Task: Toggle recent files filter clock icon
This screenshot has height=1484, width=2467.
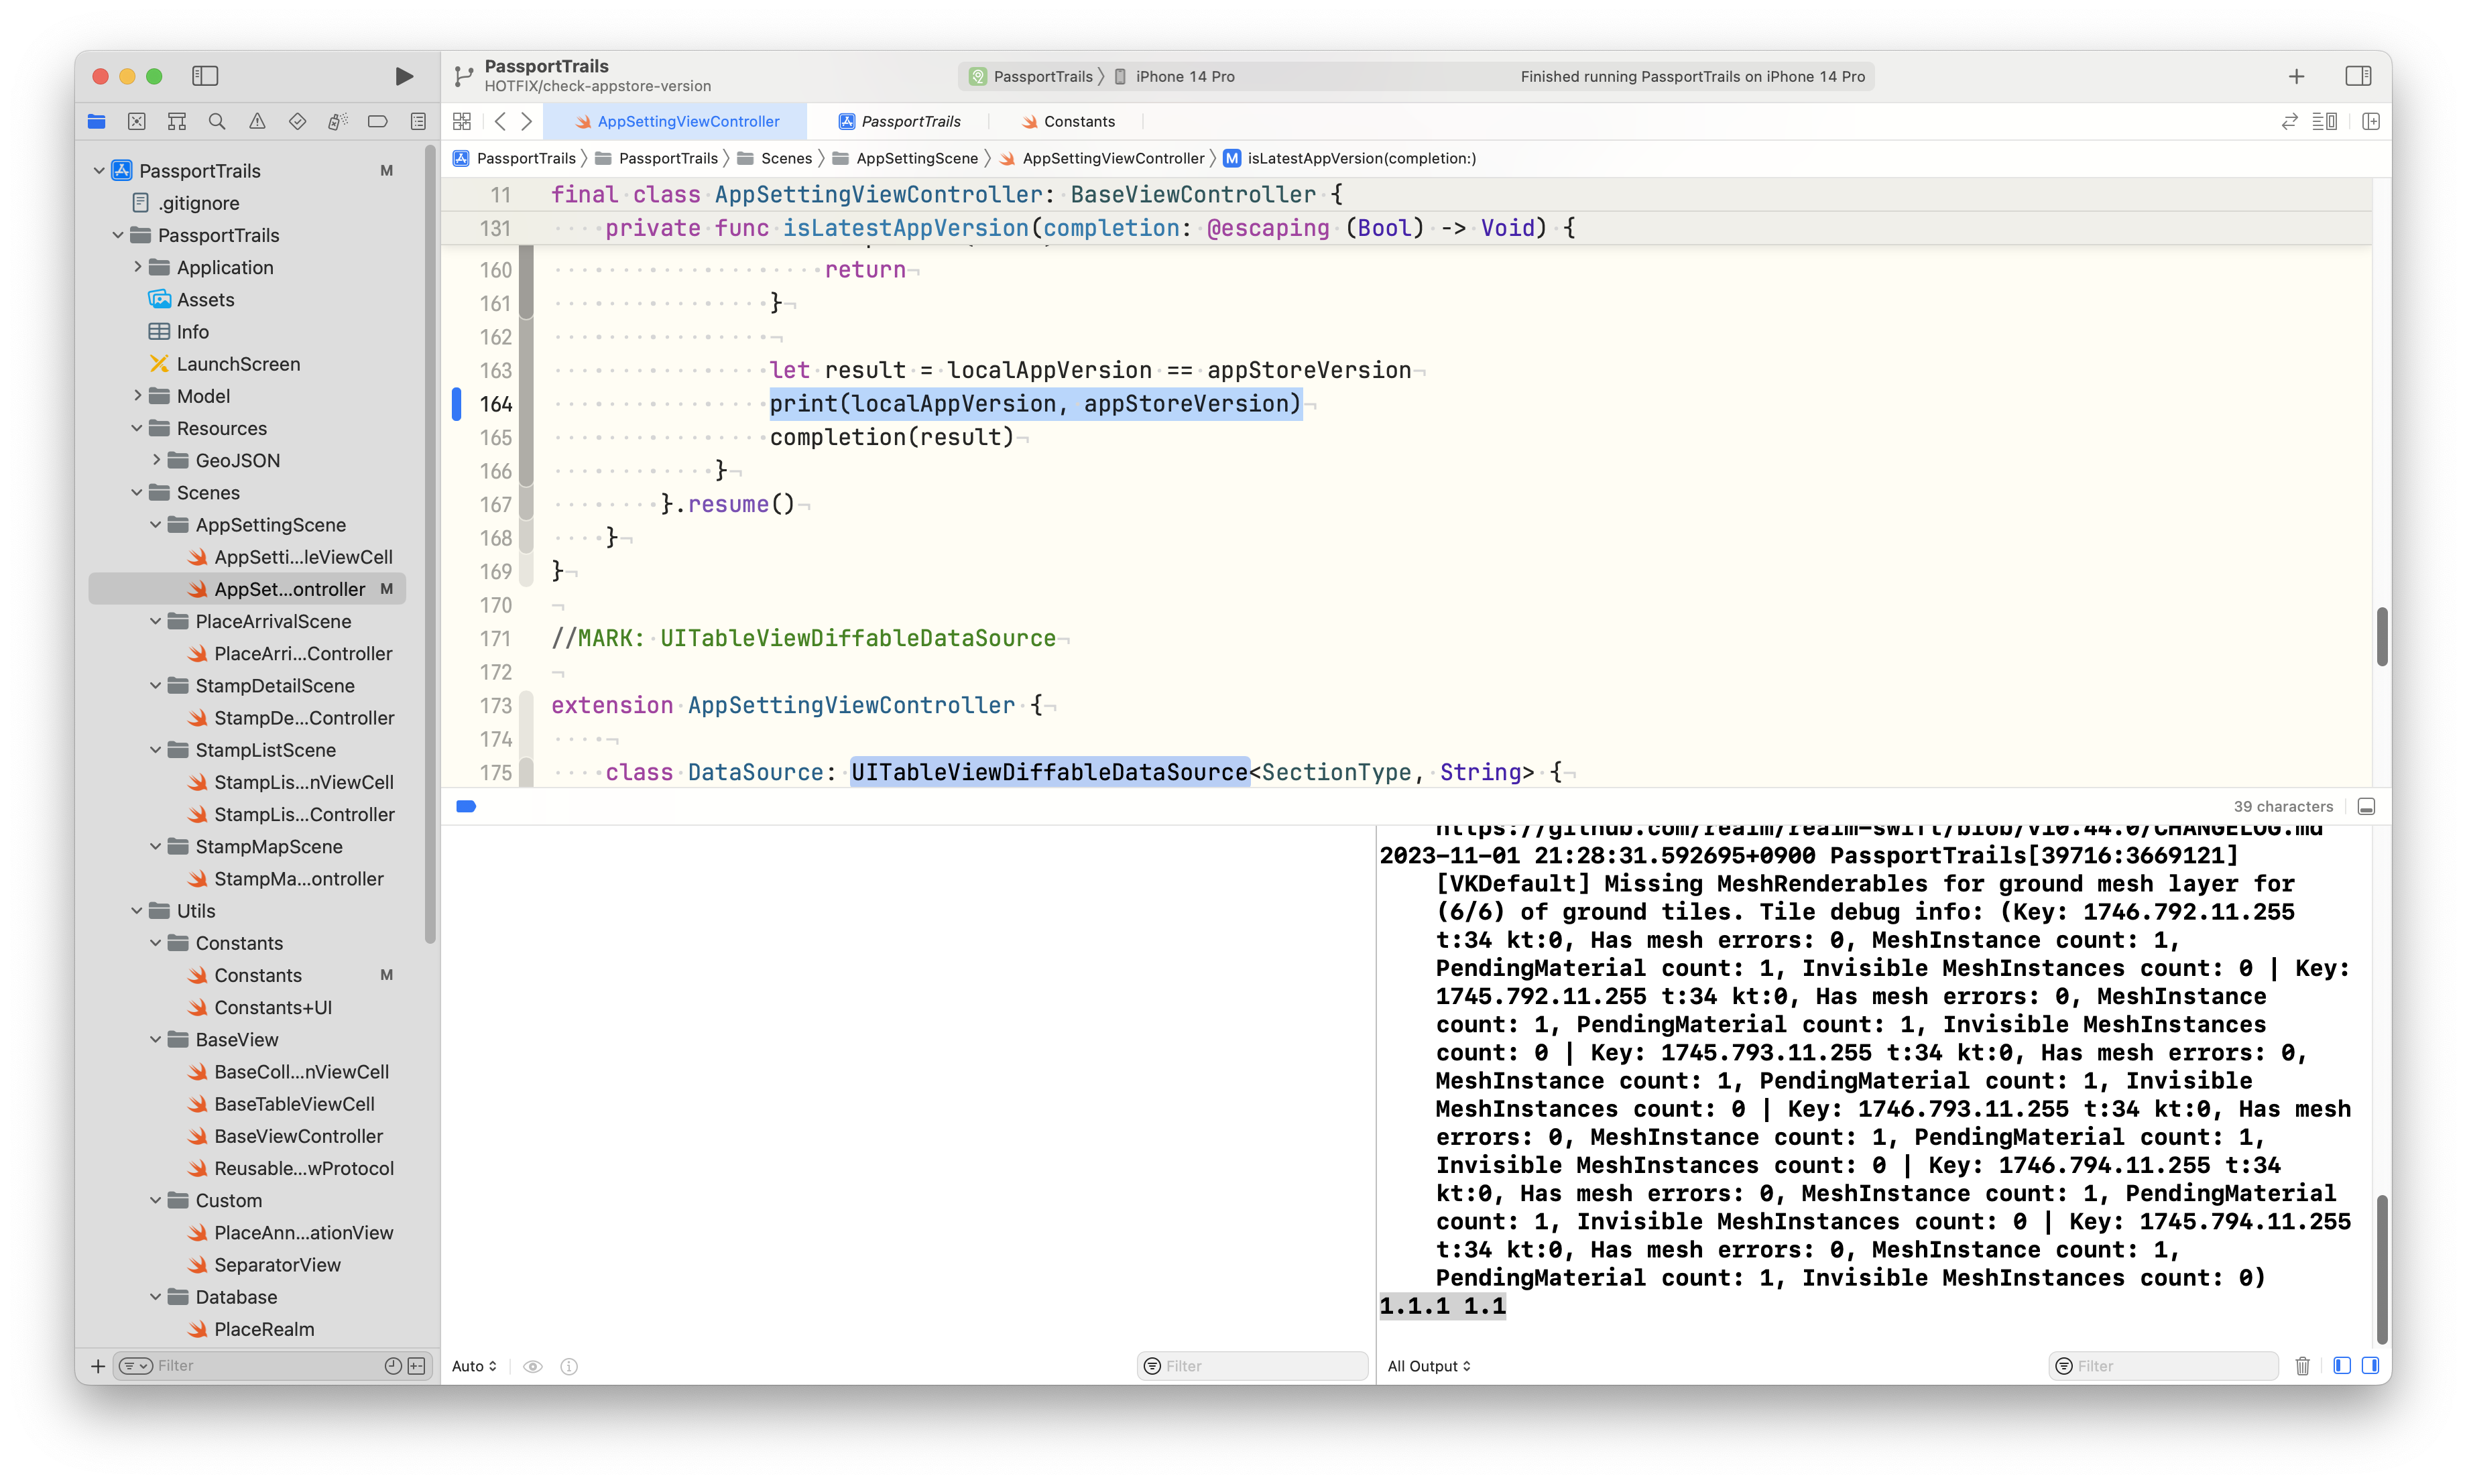Action: point(393,1366)
